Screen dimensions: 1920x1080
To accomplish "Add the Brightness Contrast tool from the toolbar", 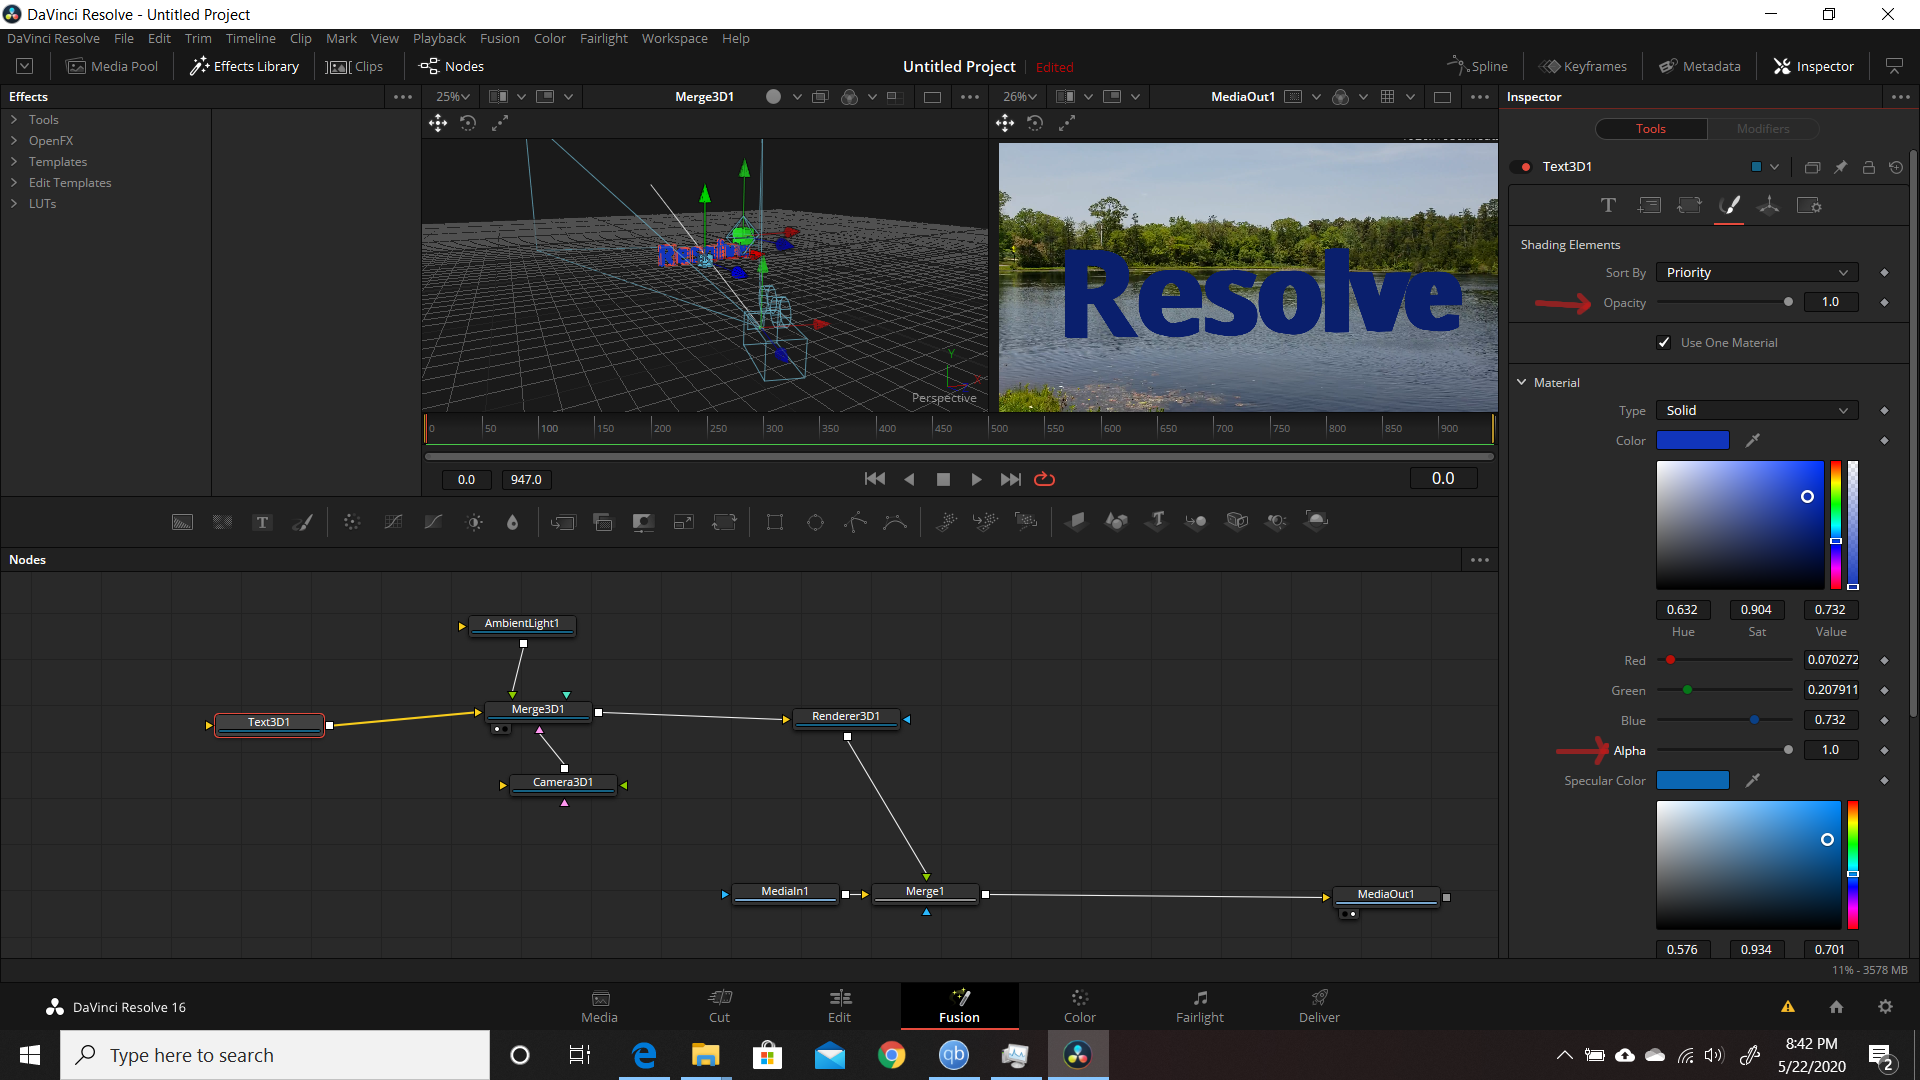I will (474, 522).
